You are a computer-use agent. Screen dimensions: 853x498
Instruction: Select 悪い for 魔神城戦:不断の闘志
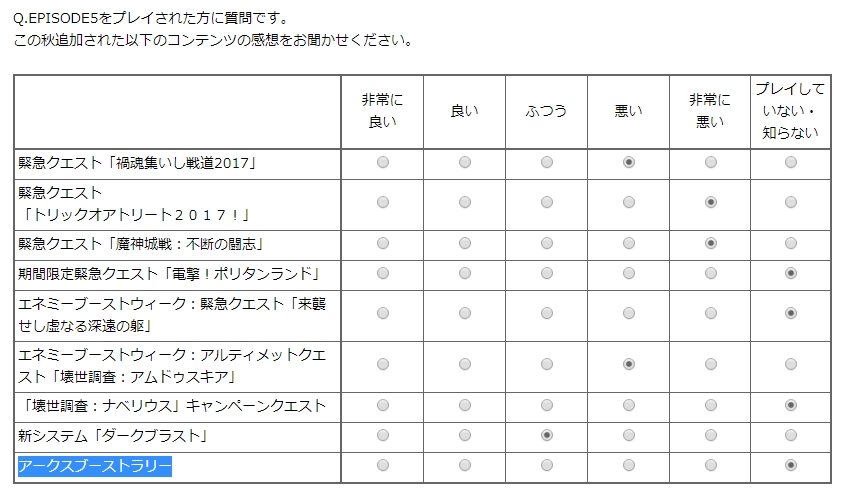click(x=629, y=243)
